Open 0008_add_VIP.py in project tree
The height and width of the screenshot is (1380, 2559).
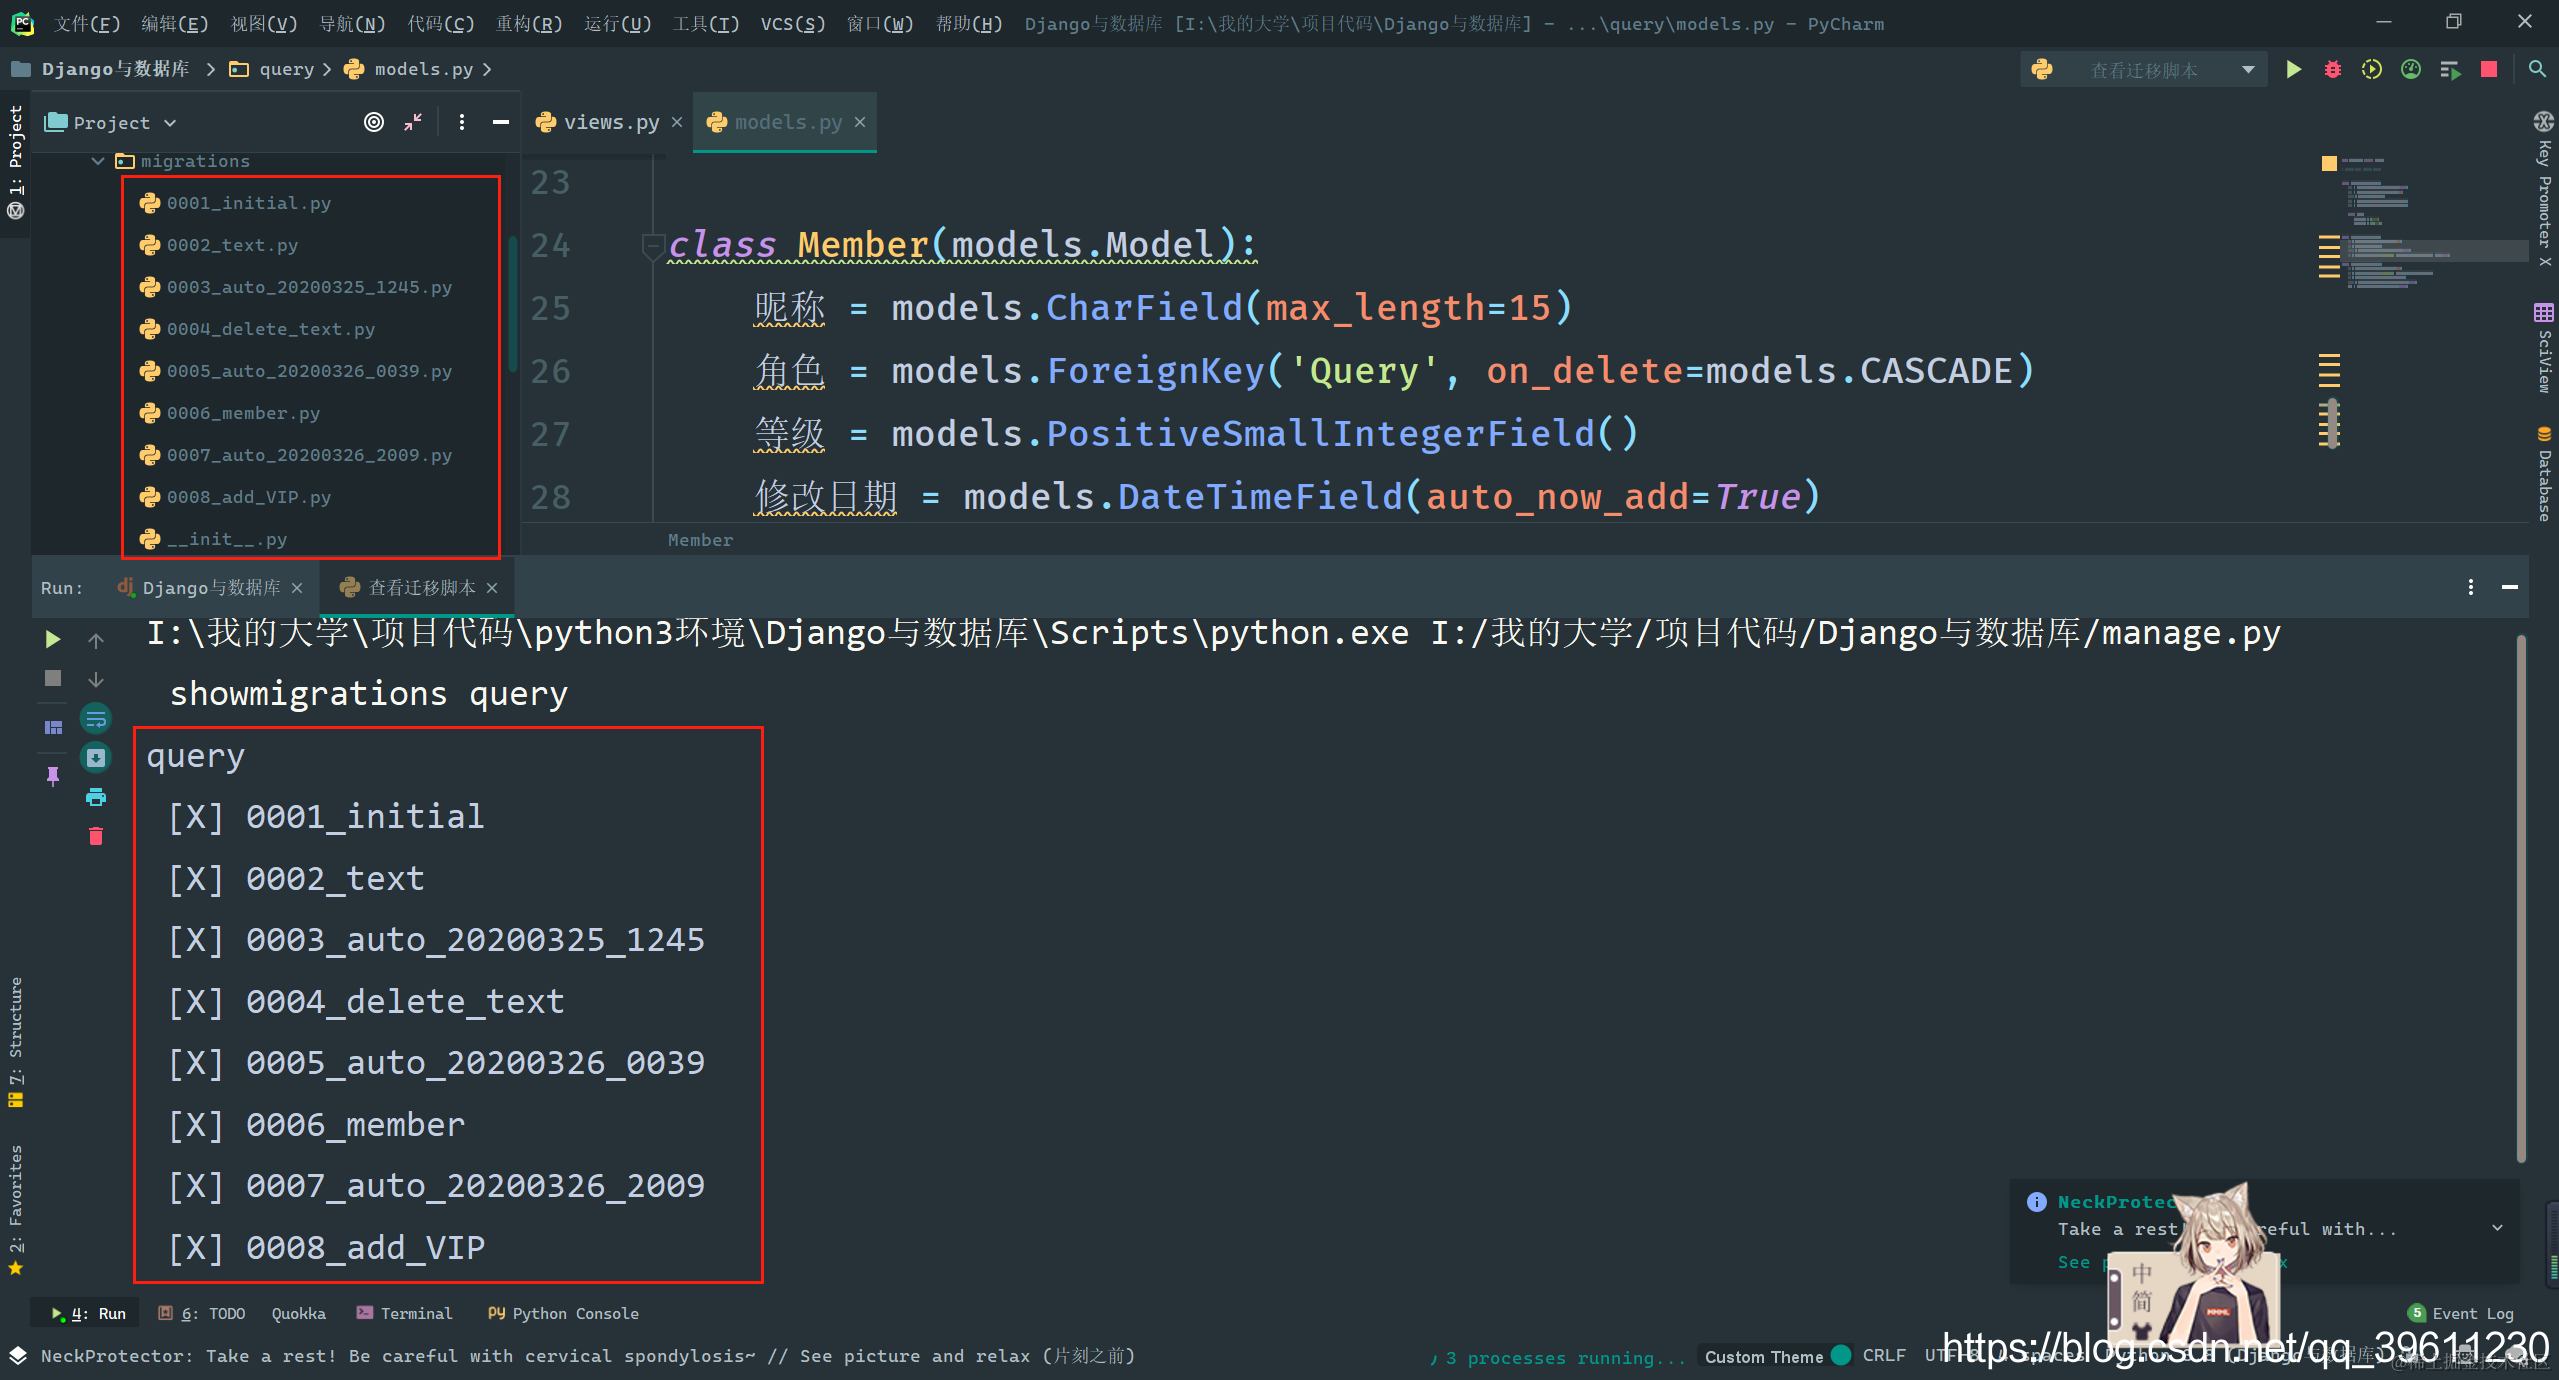[248, 497]
